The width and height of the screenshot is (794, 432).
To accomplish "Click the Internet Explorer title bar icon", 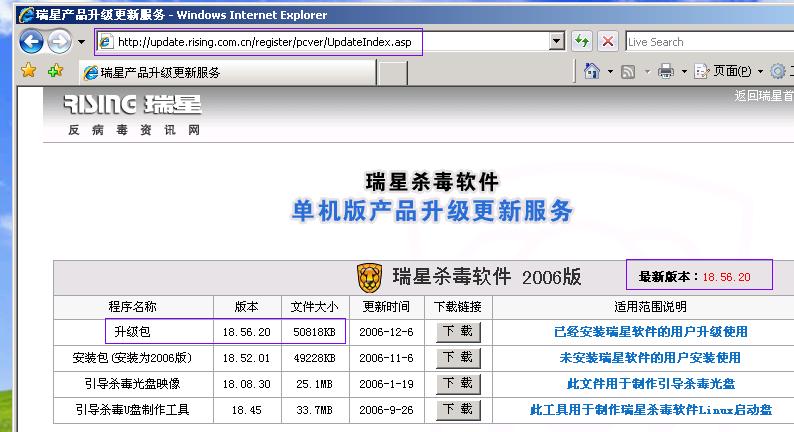I will pyautogui.click(x=26, y=15).
